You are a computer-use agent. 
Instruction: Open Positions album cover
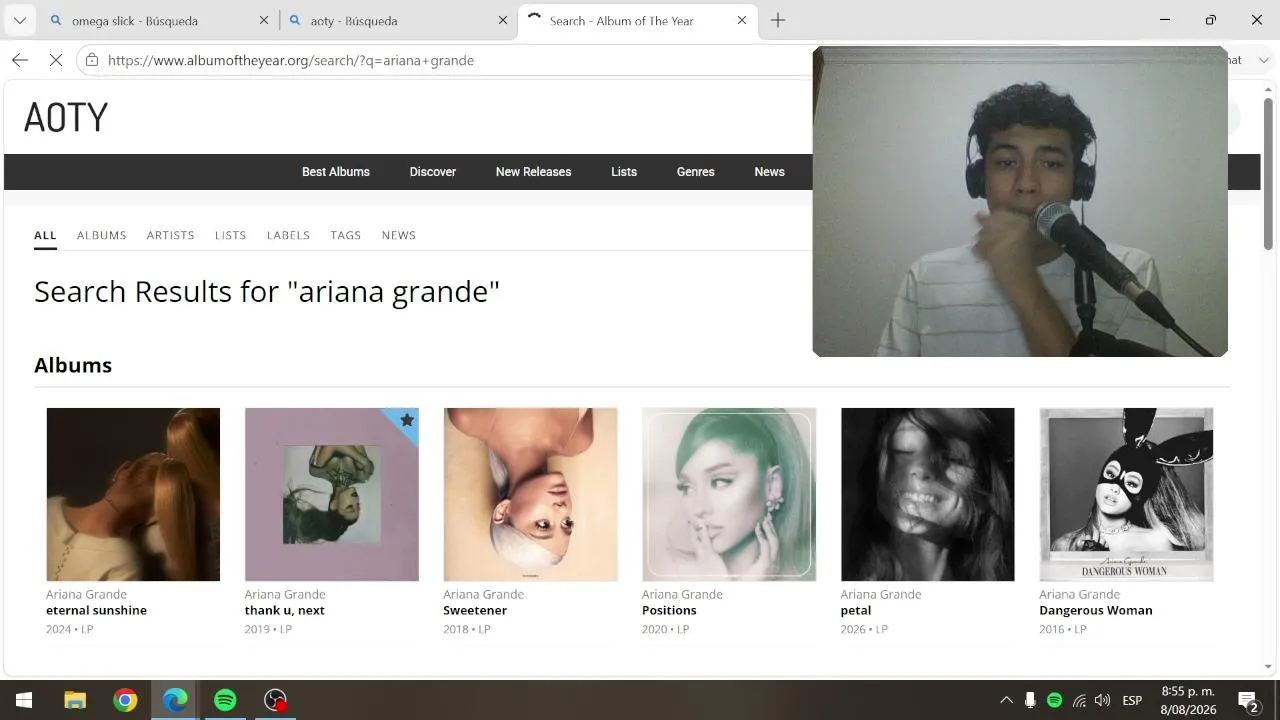click(x=729, y=494)
